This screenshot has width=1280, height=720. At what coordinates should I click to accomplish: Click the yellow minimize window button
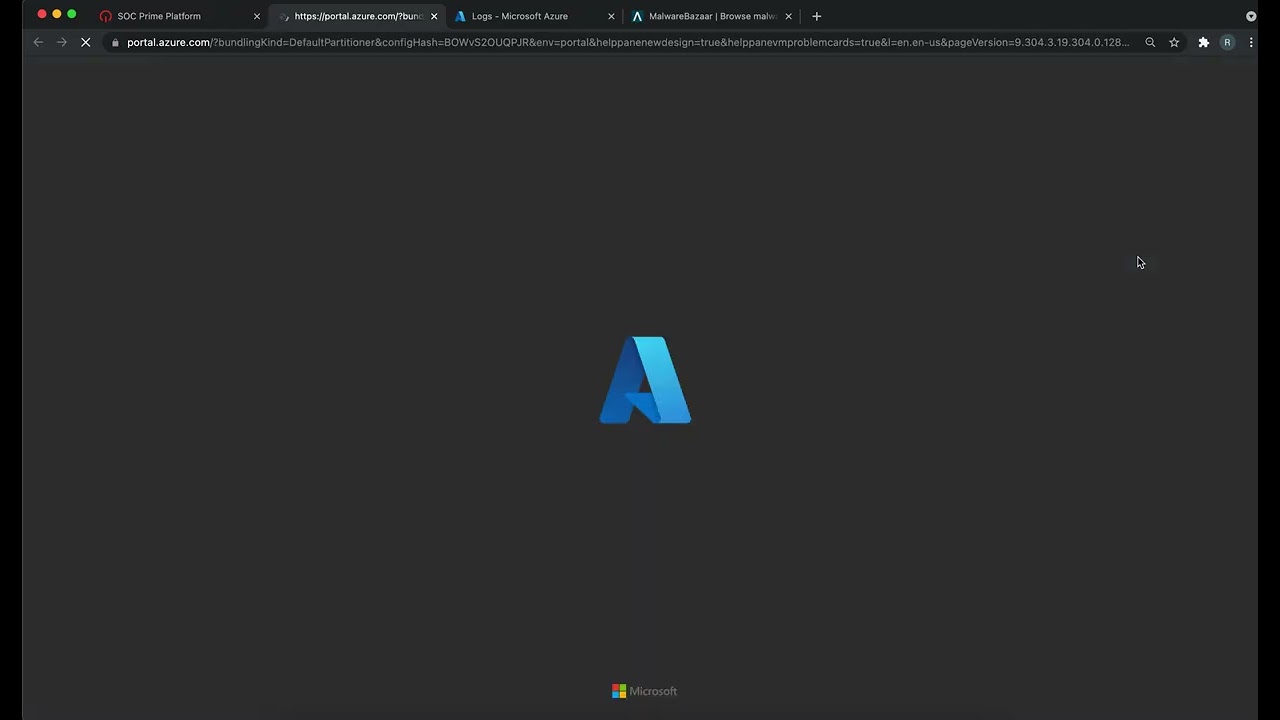(x=57, y=14)
